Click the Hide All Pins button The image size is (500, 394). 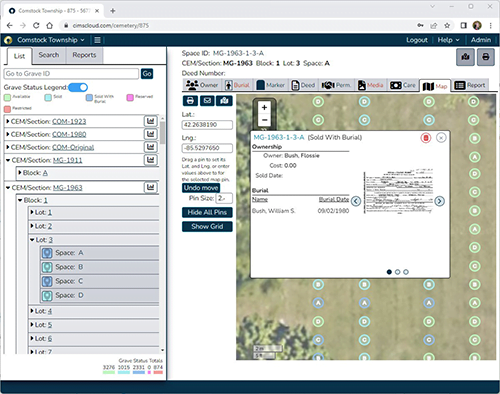pos(207,212)
